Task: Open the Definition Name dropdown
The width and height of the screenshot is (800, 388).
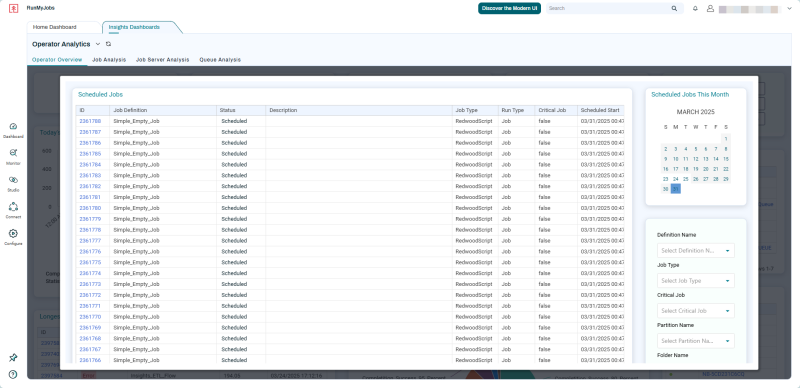Action: coord(696,251)
